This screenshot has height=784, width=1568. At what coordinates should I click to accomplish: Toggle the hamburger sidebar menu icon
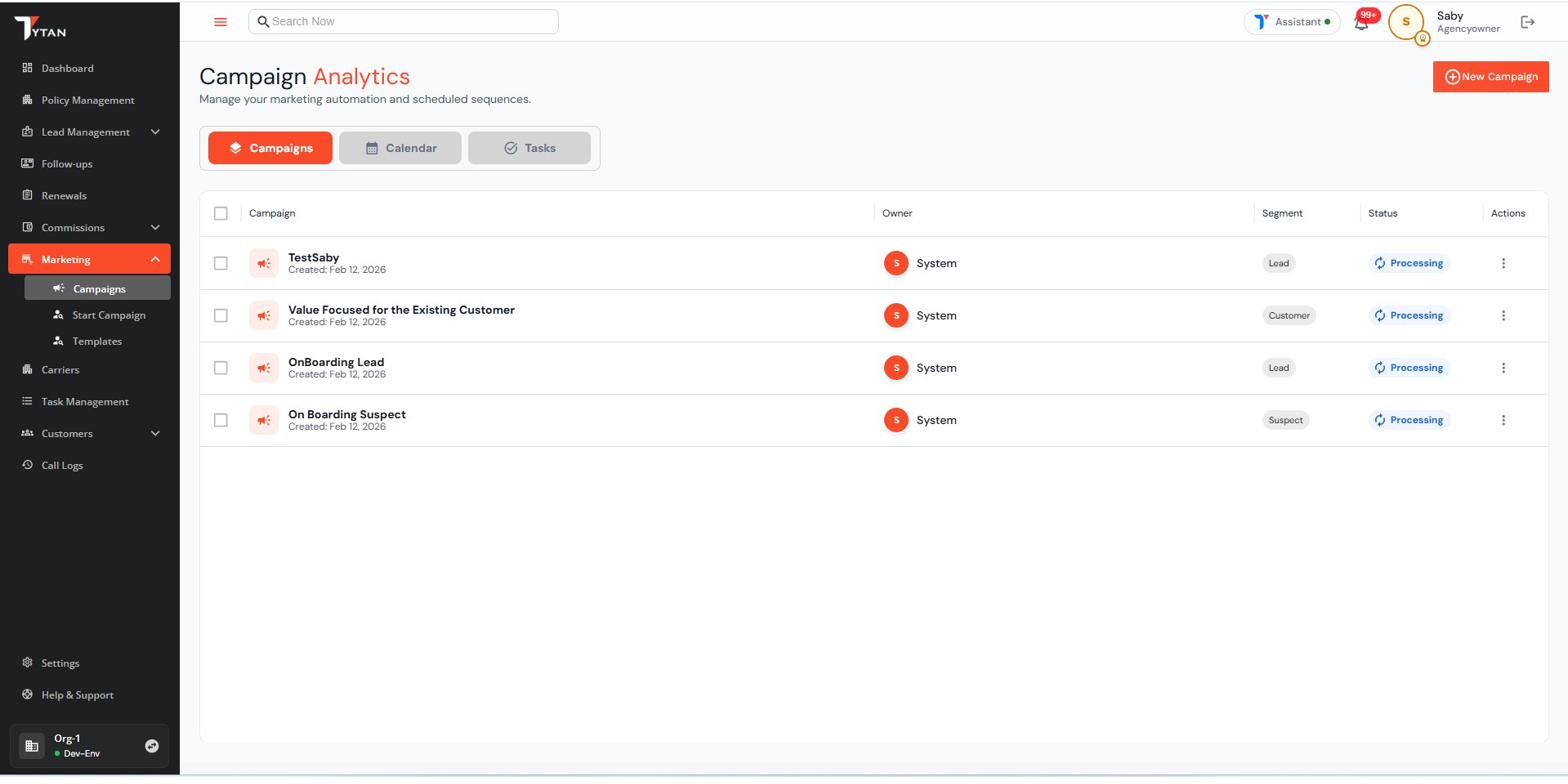coord(221,22)
